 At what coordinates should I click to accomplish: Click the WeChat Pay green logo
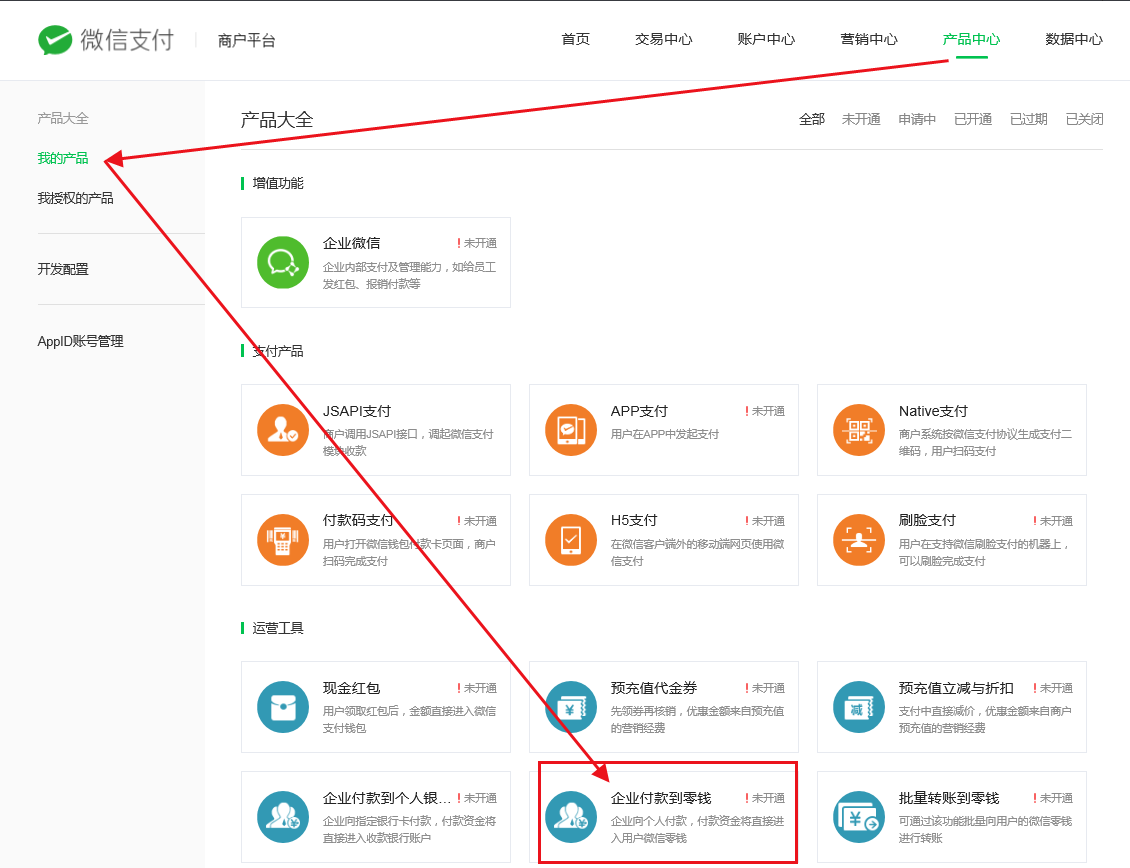tap(55, 40)
